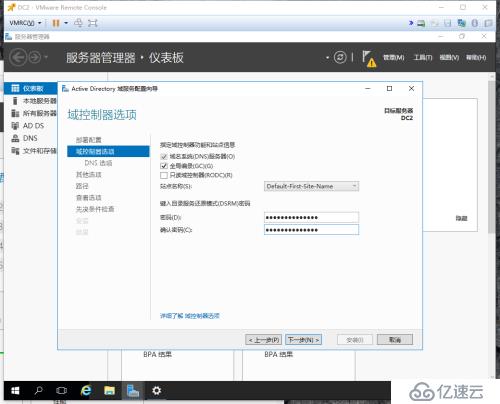This screenshot has width=500, height=404.
Task: Toggle the DNS server checkbox
Action: click(164, 156)
